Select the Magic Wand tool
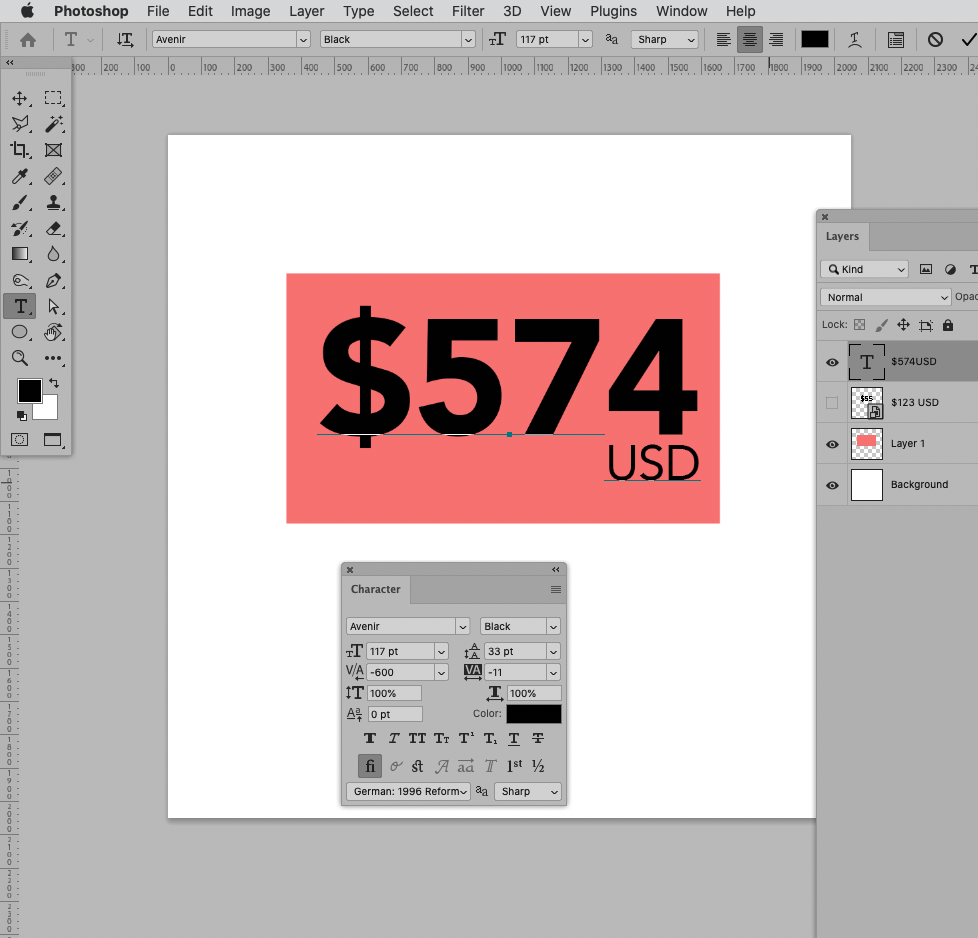The height and width of the screenshot is (938, 978). click(53, 124)
